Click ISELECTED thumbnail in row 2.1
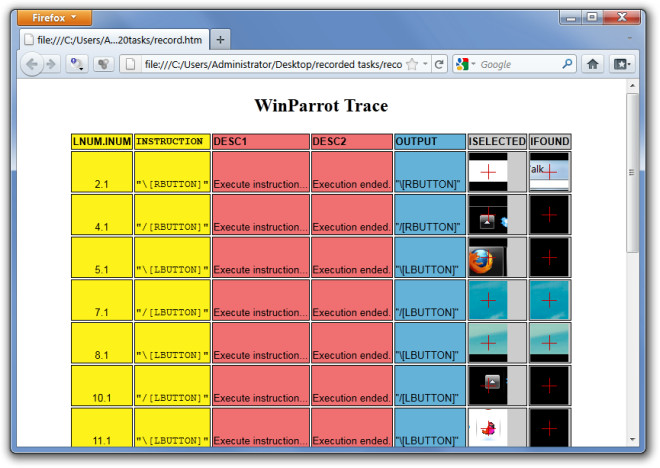 click(x=488, y=172)
